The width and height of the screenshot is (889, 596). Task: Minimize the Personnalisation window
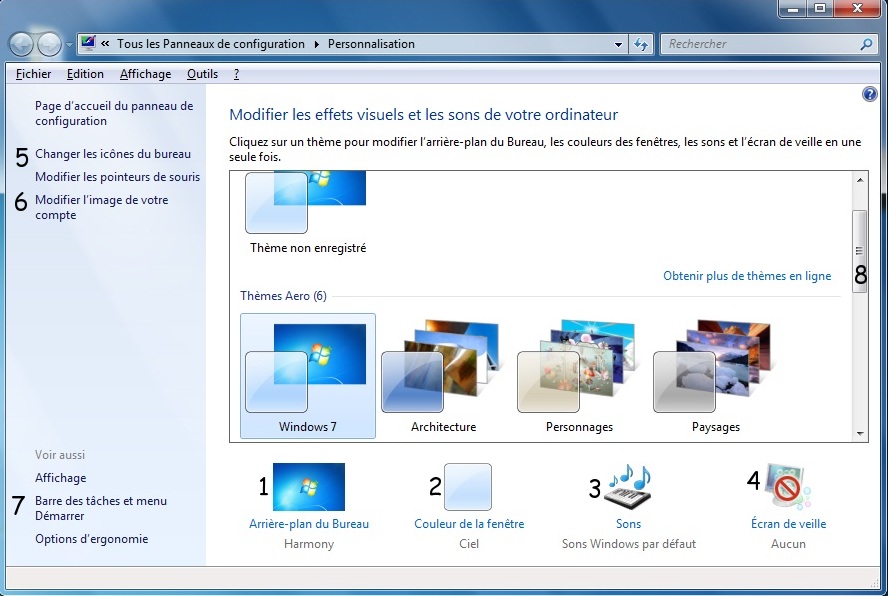tap(793, 9)
